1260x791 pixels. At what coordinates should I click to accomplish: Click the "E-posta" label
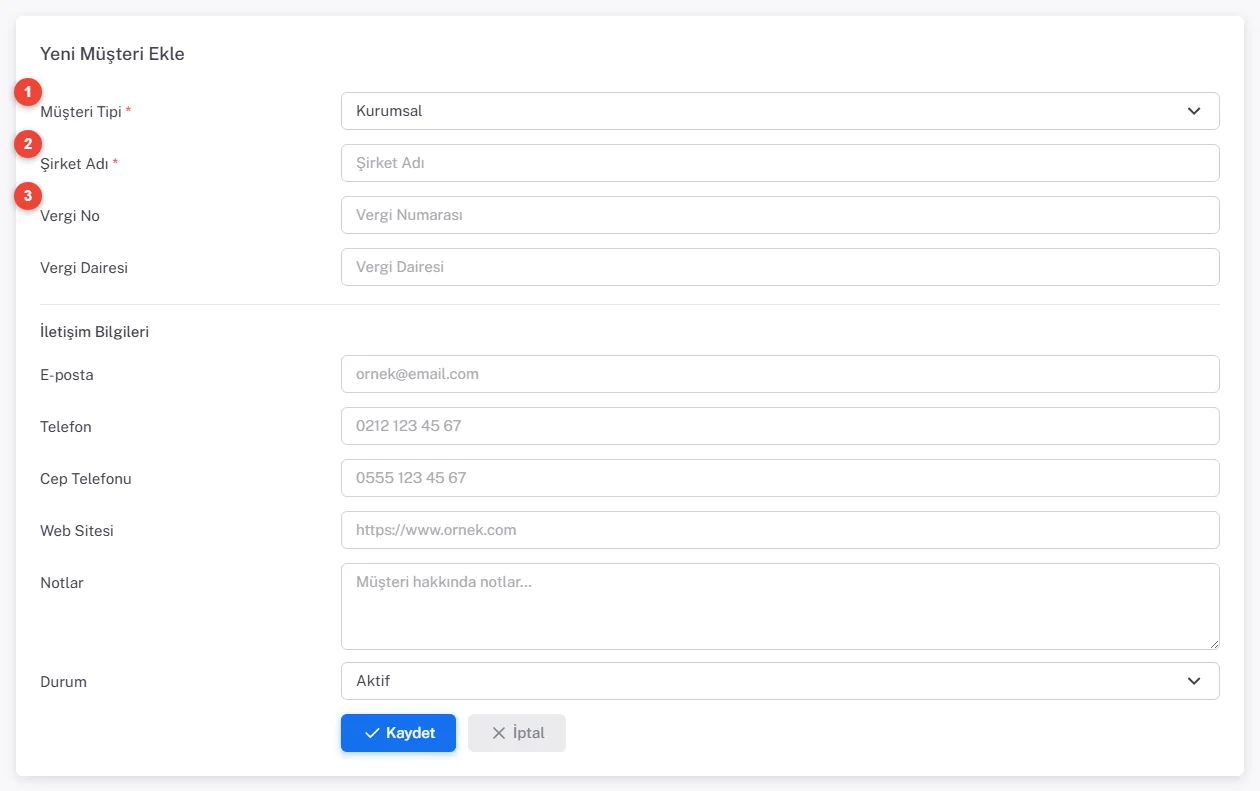tap(67, 375)
